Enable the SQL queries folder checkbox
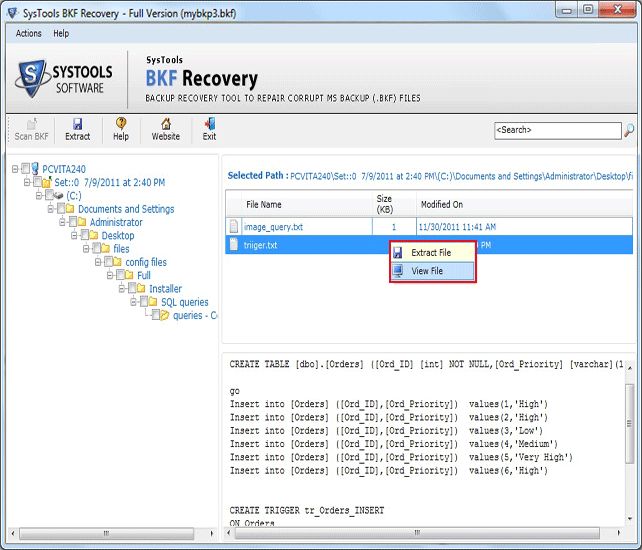The width and height of the screenshot is (642, 550). (142, 302)
